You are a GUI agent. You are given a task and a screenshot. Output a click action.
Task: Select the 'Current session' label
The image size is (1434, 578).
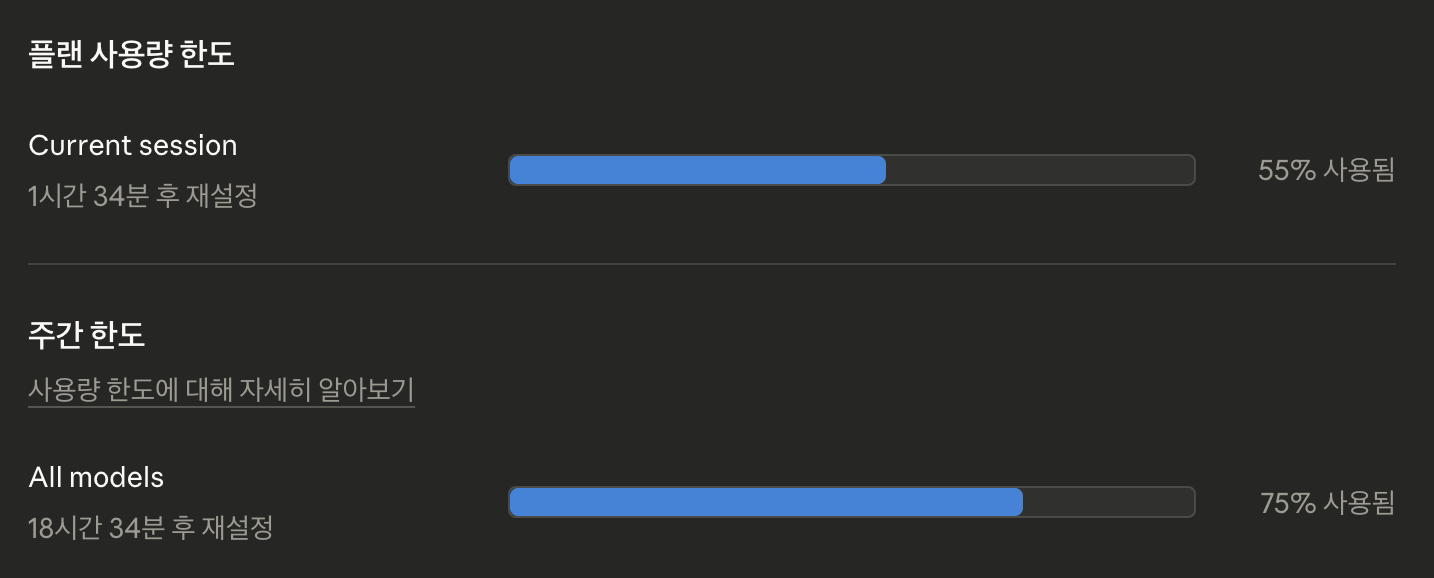tap(133, 145)
